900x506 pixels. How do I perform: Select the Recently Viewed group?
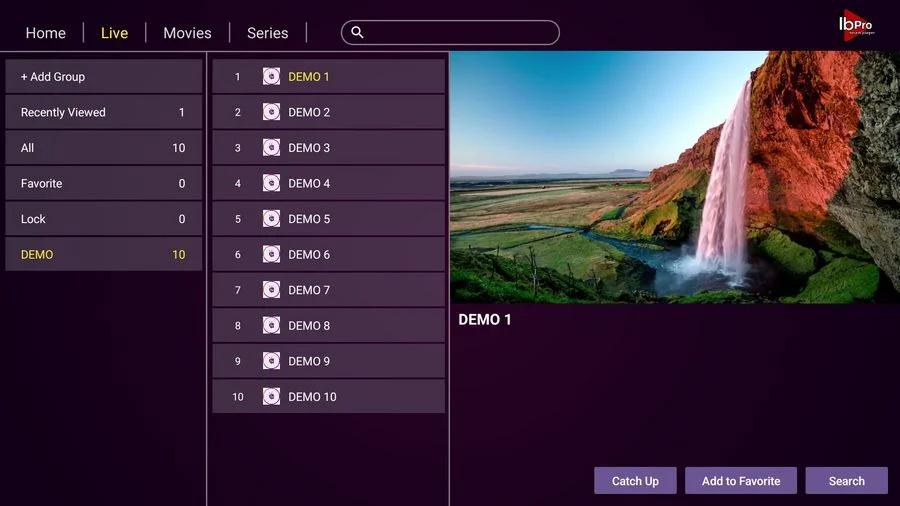(x=104, y=112)
